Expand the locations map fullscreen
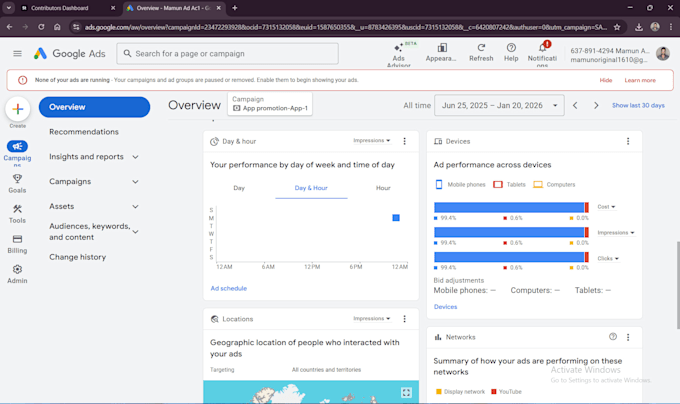Viewport: 680px width, 404px height. pos(406,393)
